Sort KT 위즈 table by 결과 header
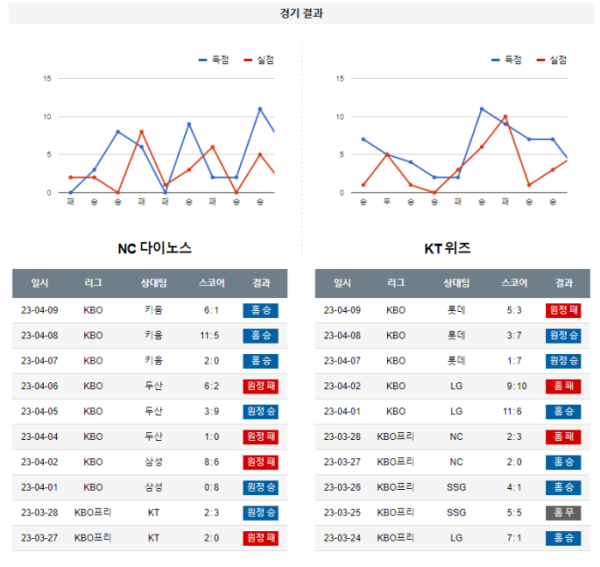Screen dimensions: 600x567 [x=564, y=283]
